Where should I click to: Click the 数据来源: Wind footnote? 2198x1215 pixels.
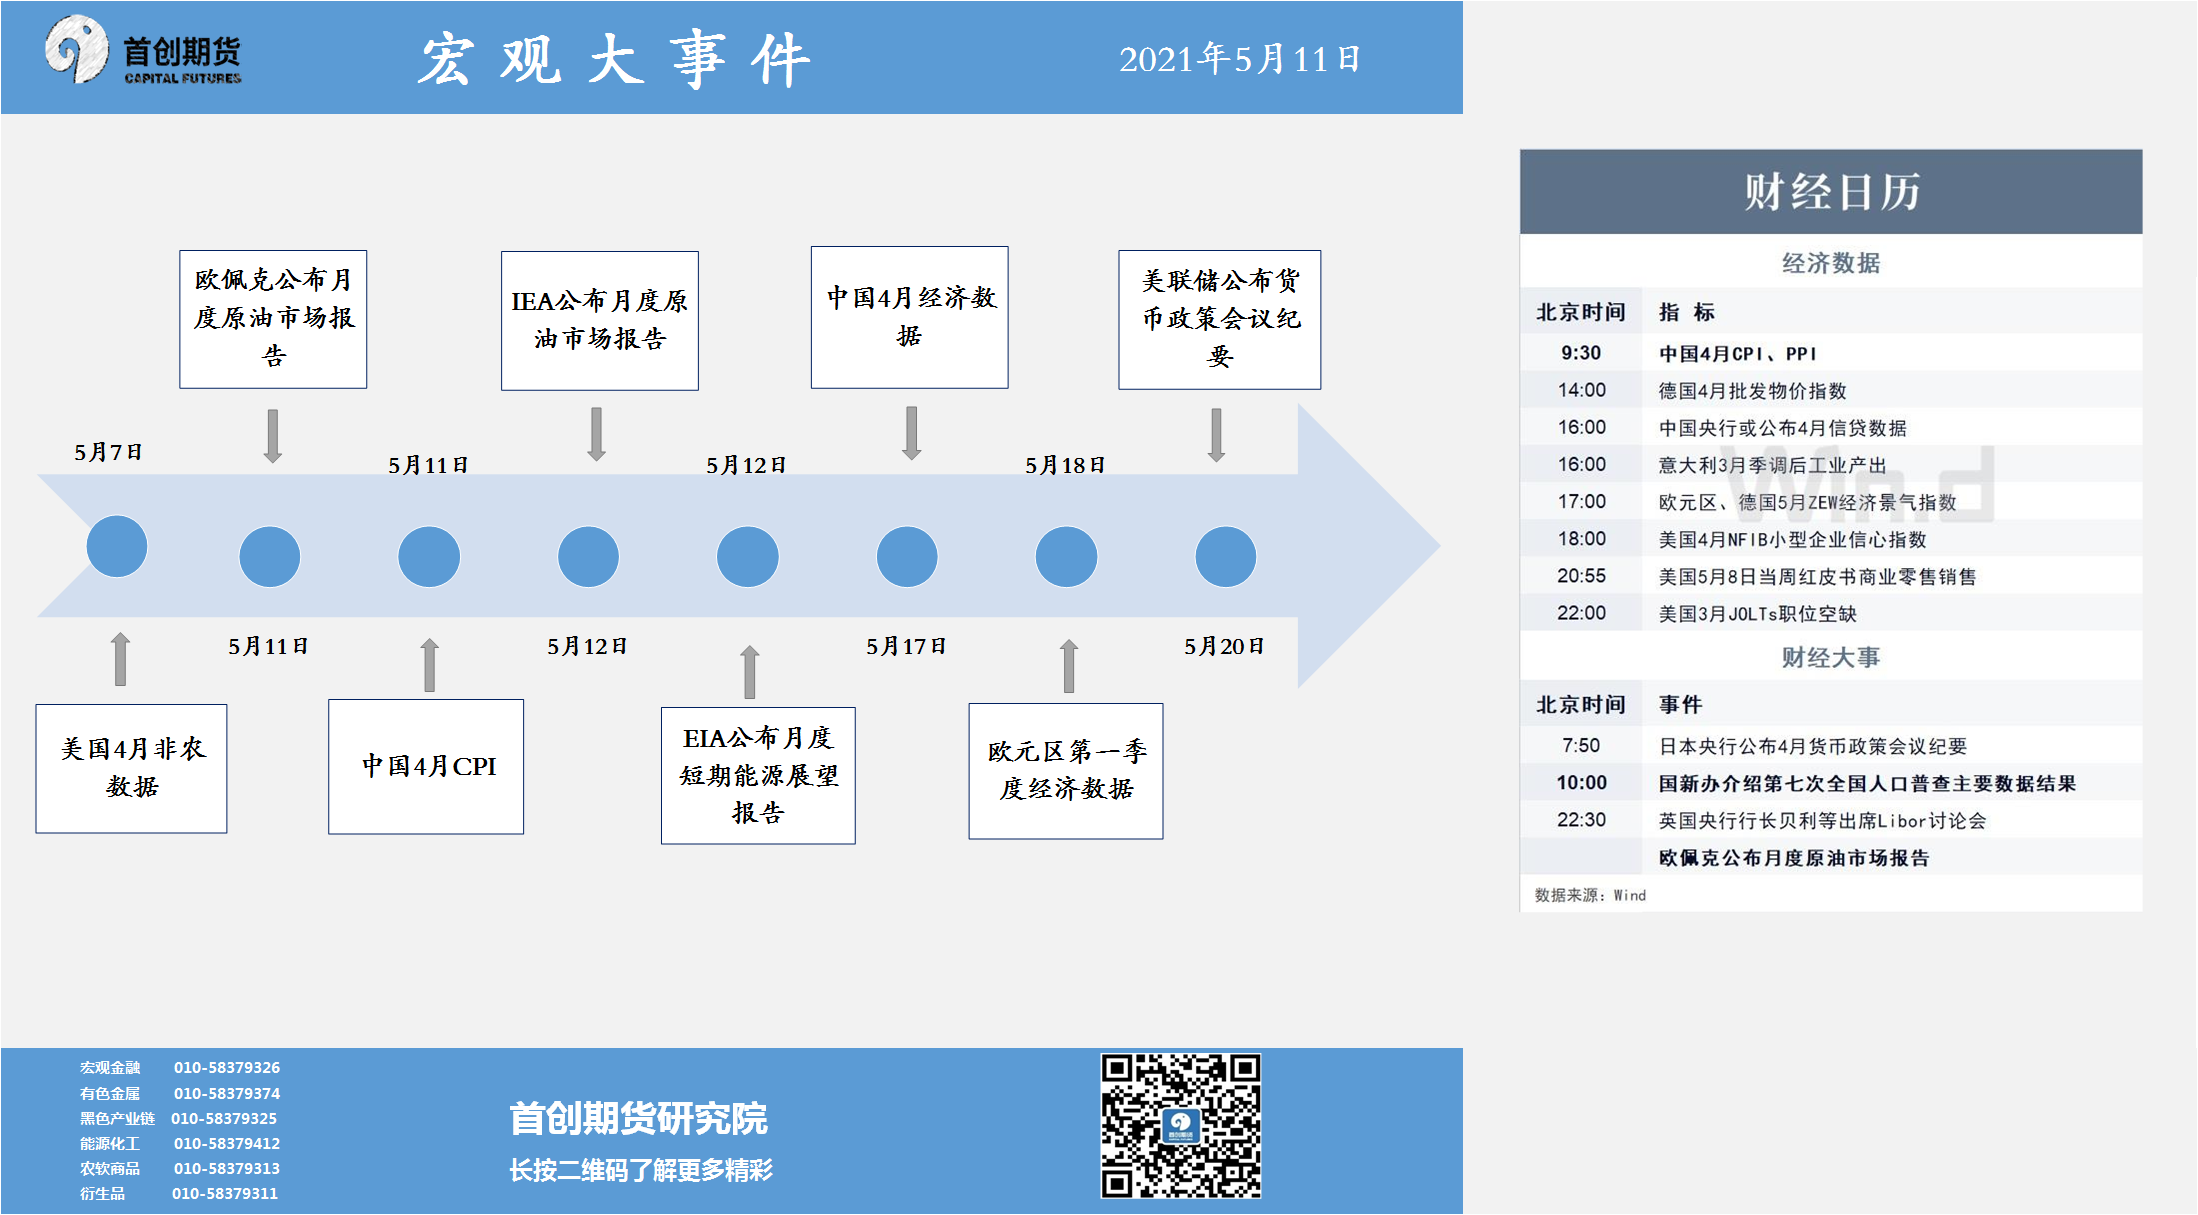pos(1590,895)
